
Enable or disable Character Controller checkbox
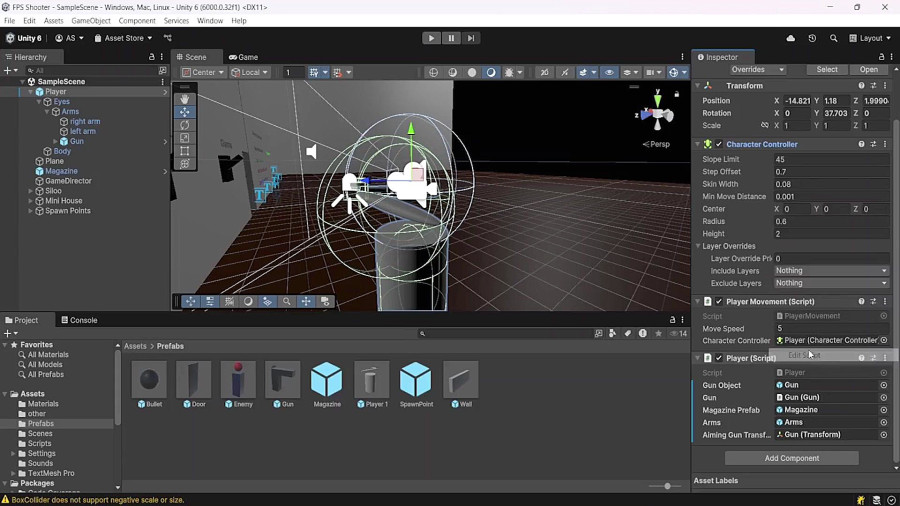(719, 145)
